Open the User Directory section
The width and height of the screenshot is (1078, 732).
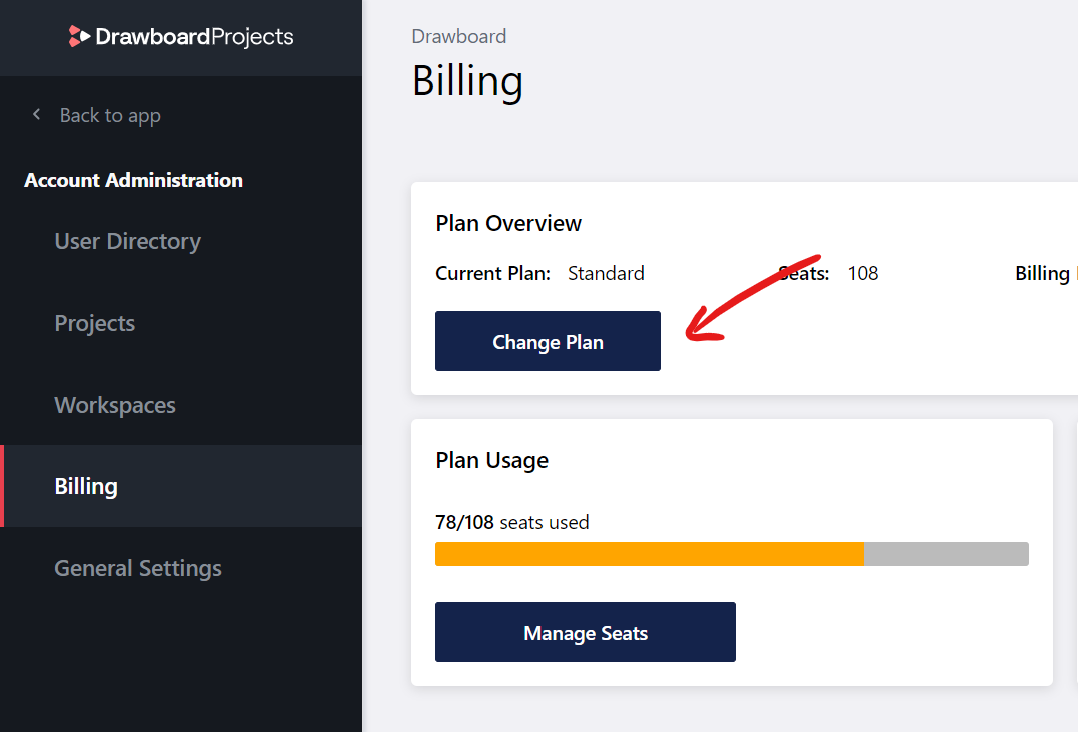127,241
